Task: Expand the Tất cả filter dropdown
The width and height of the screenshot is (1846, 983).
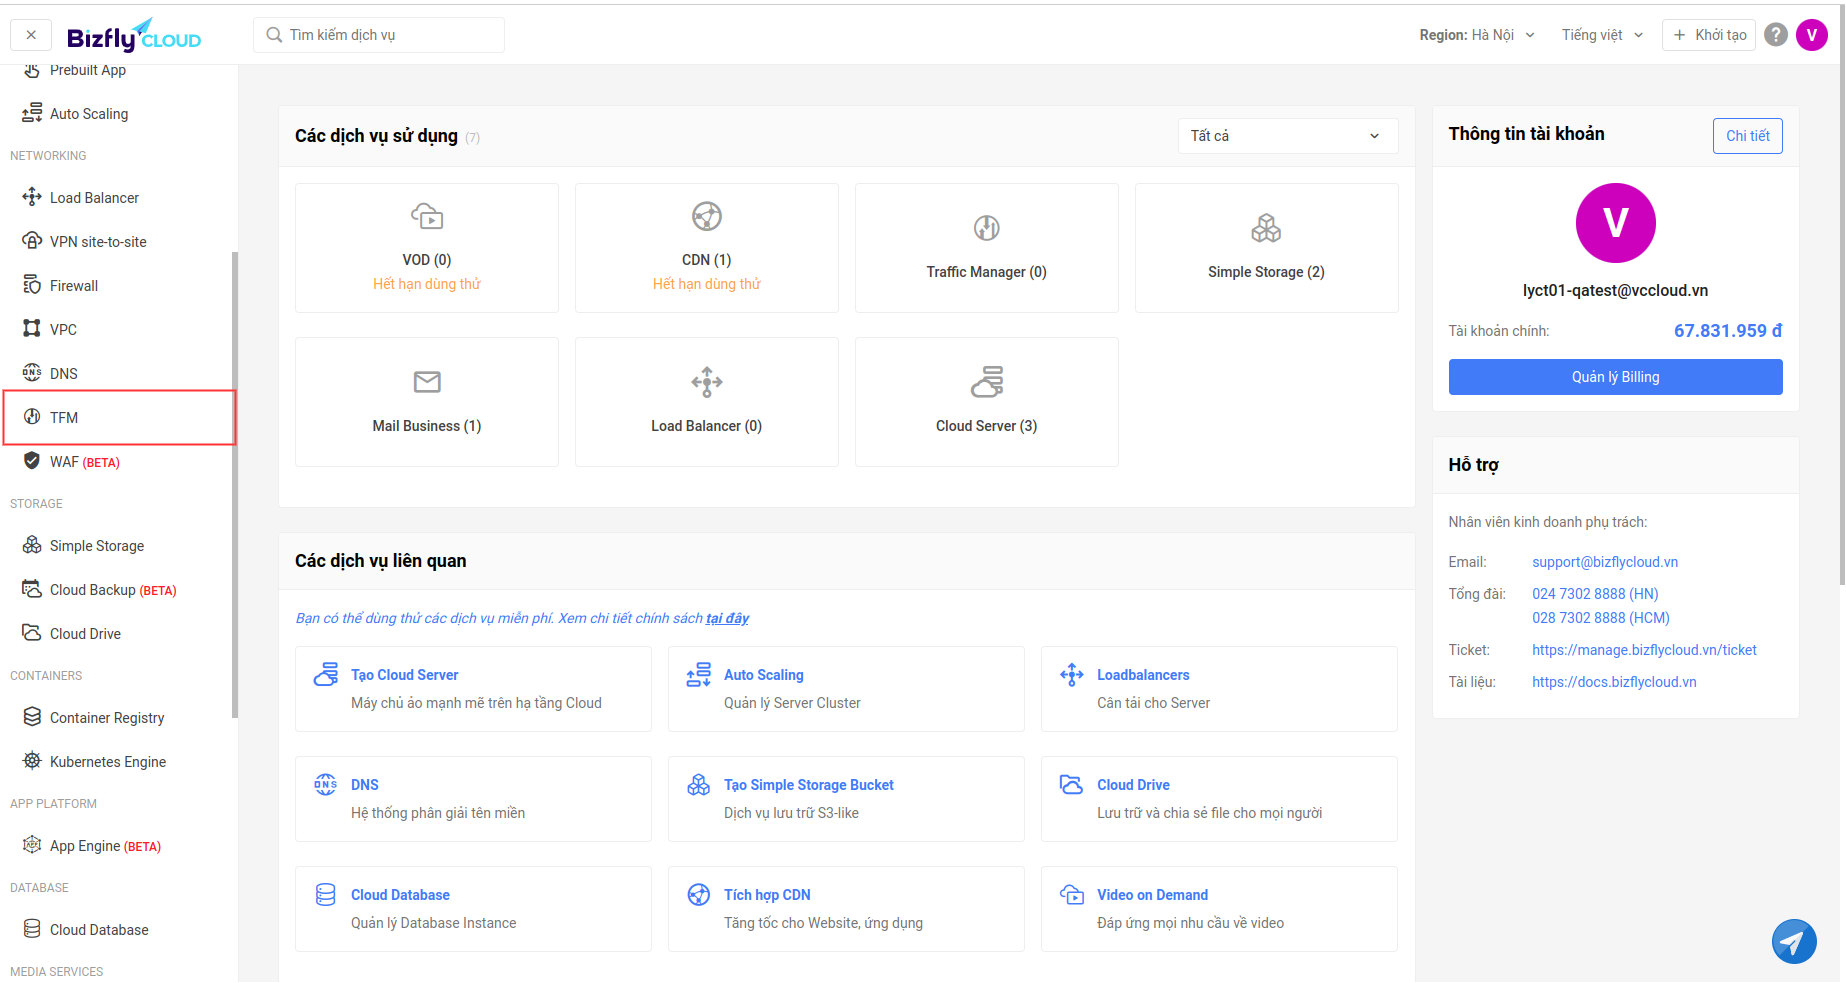Action: [x=1288, y=136]
